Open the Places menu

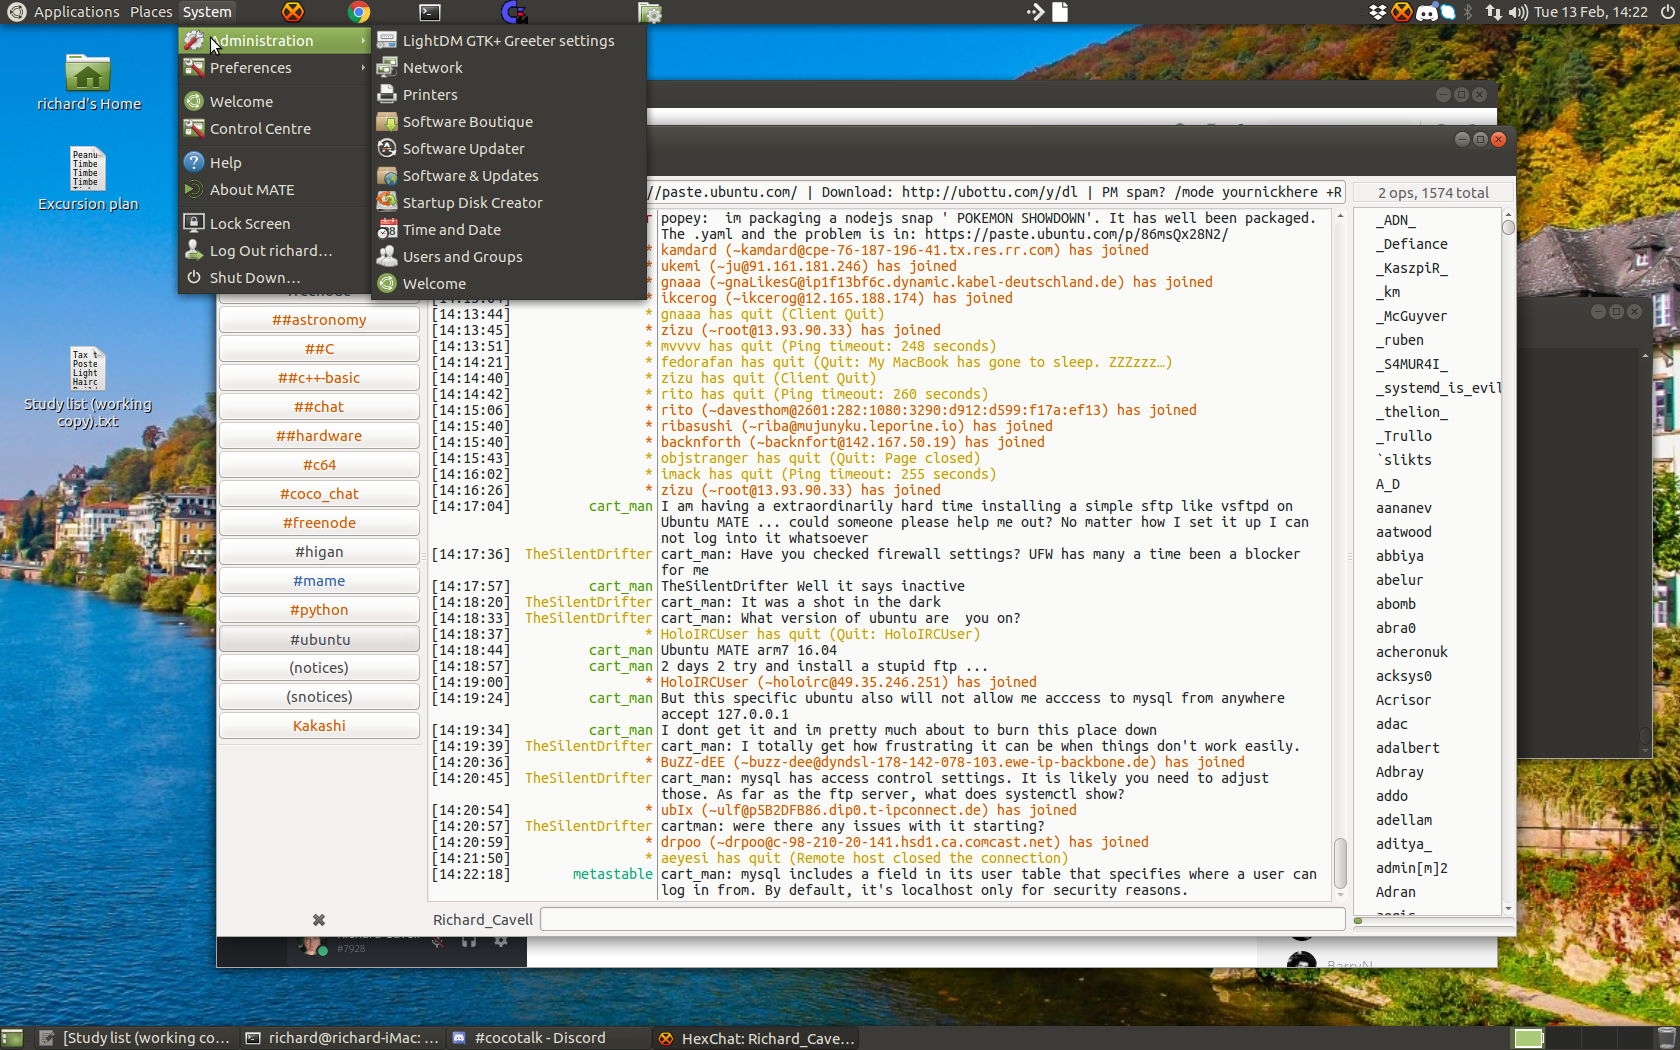[151, 12]
